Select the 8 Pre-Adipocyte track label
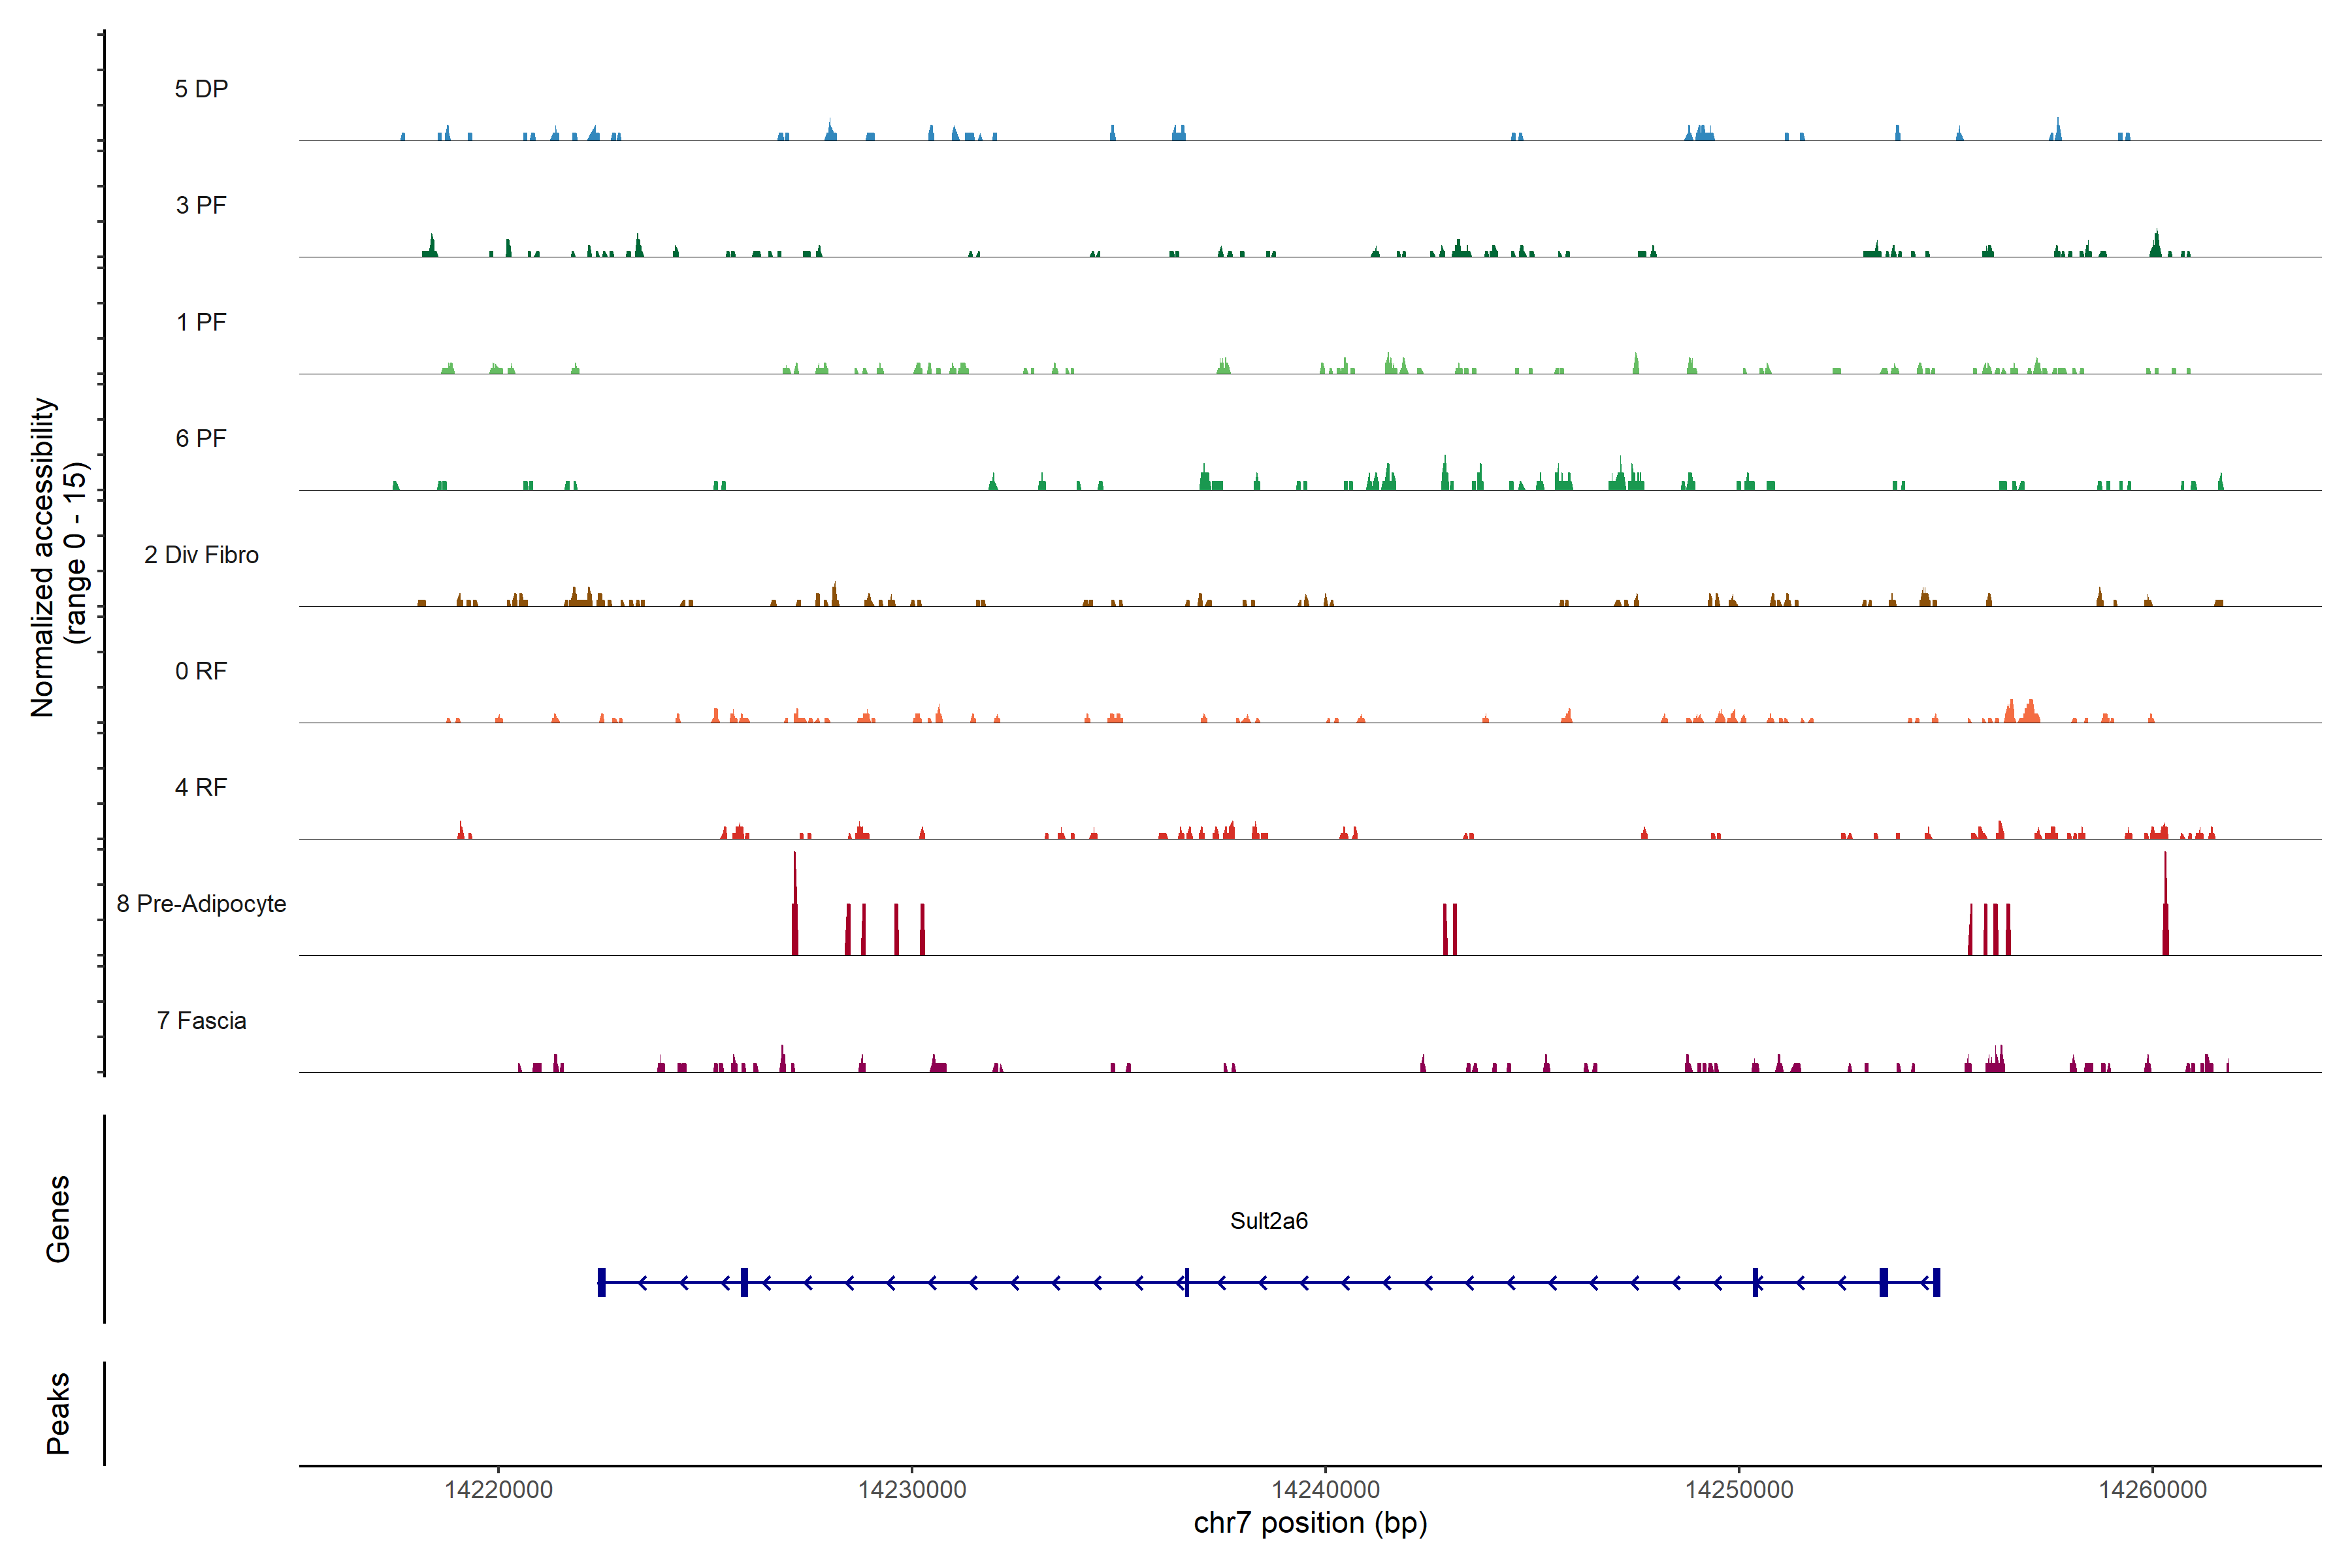2352x1568 pixels. pyautogui.click(x=201, y=904)
